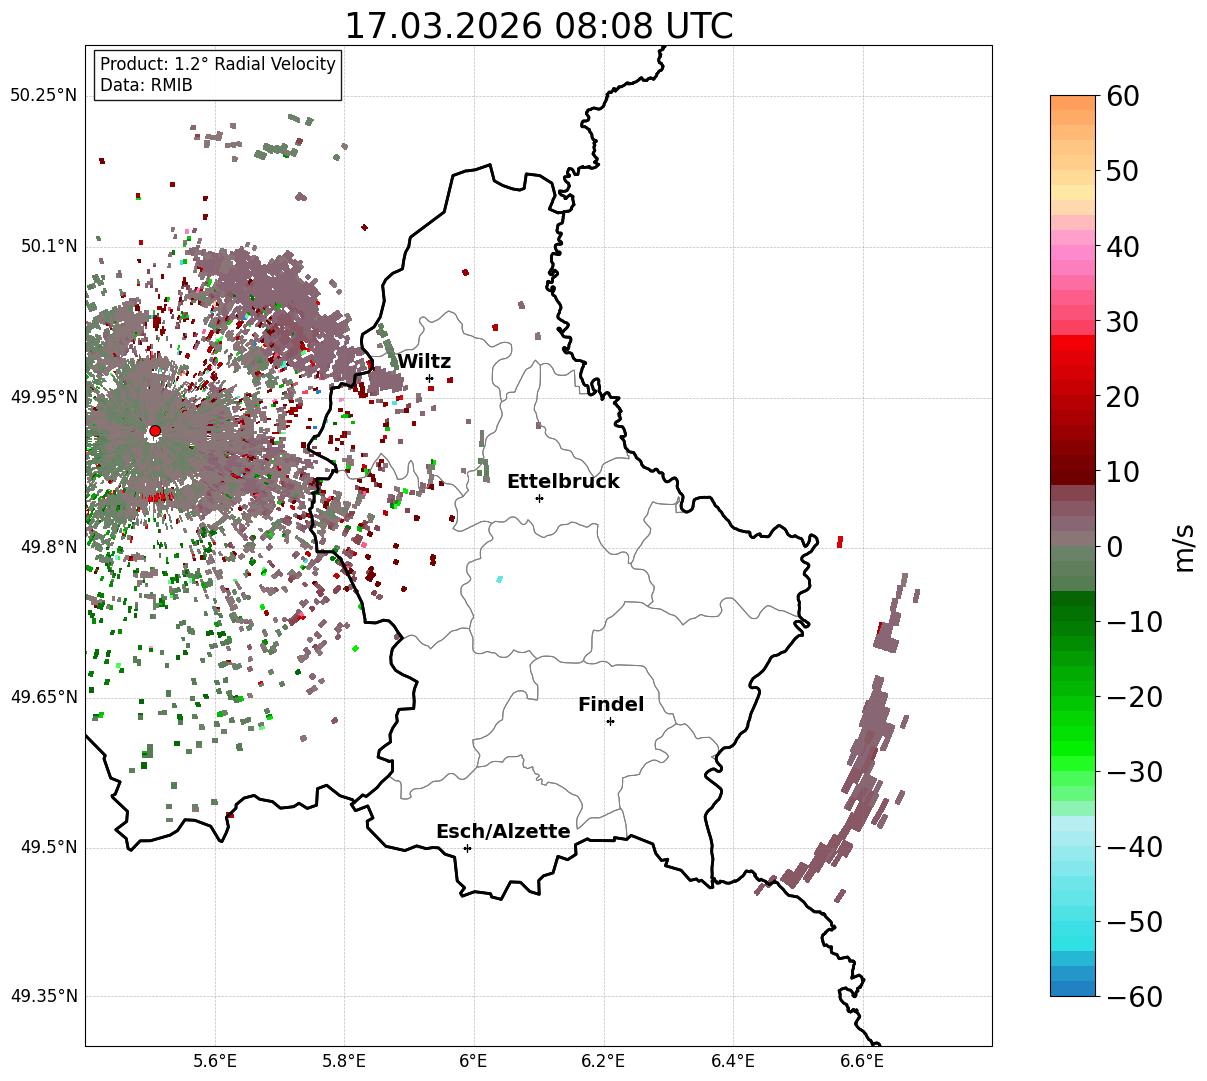
Task: Click the colorbar label 10
Action: (x=1121, y=471)
